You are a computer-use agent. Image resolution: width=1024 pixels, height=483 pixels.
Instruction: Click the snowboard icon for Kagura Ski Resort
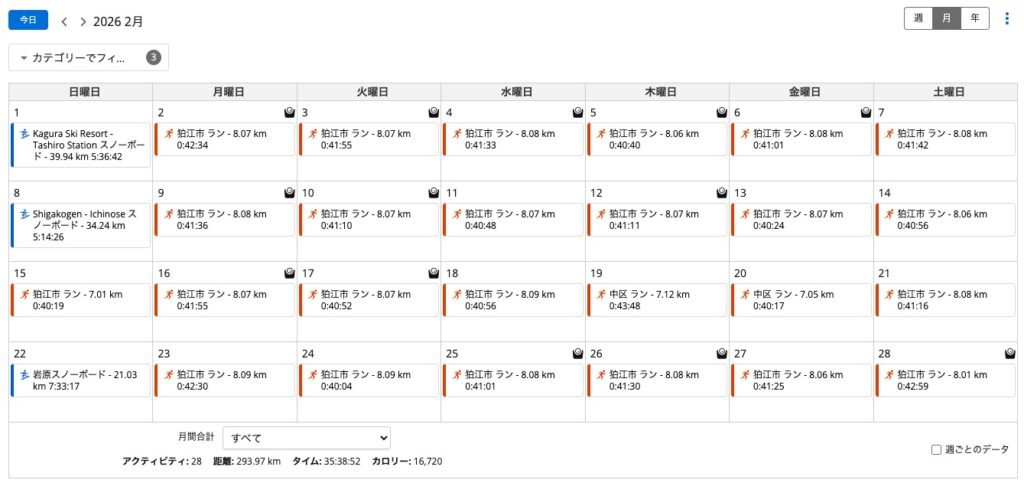click(24, 132)
